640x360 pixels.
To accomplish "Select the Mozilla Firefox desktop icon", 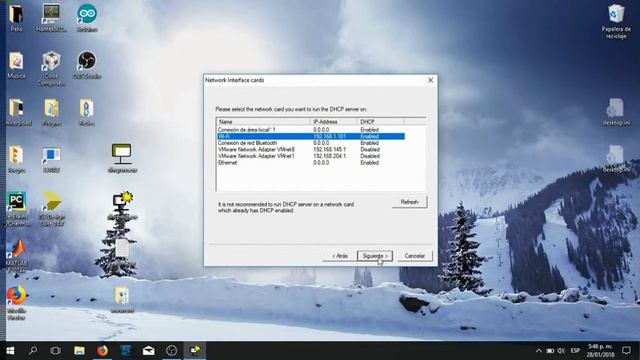I will coord(16,303).
